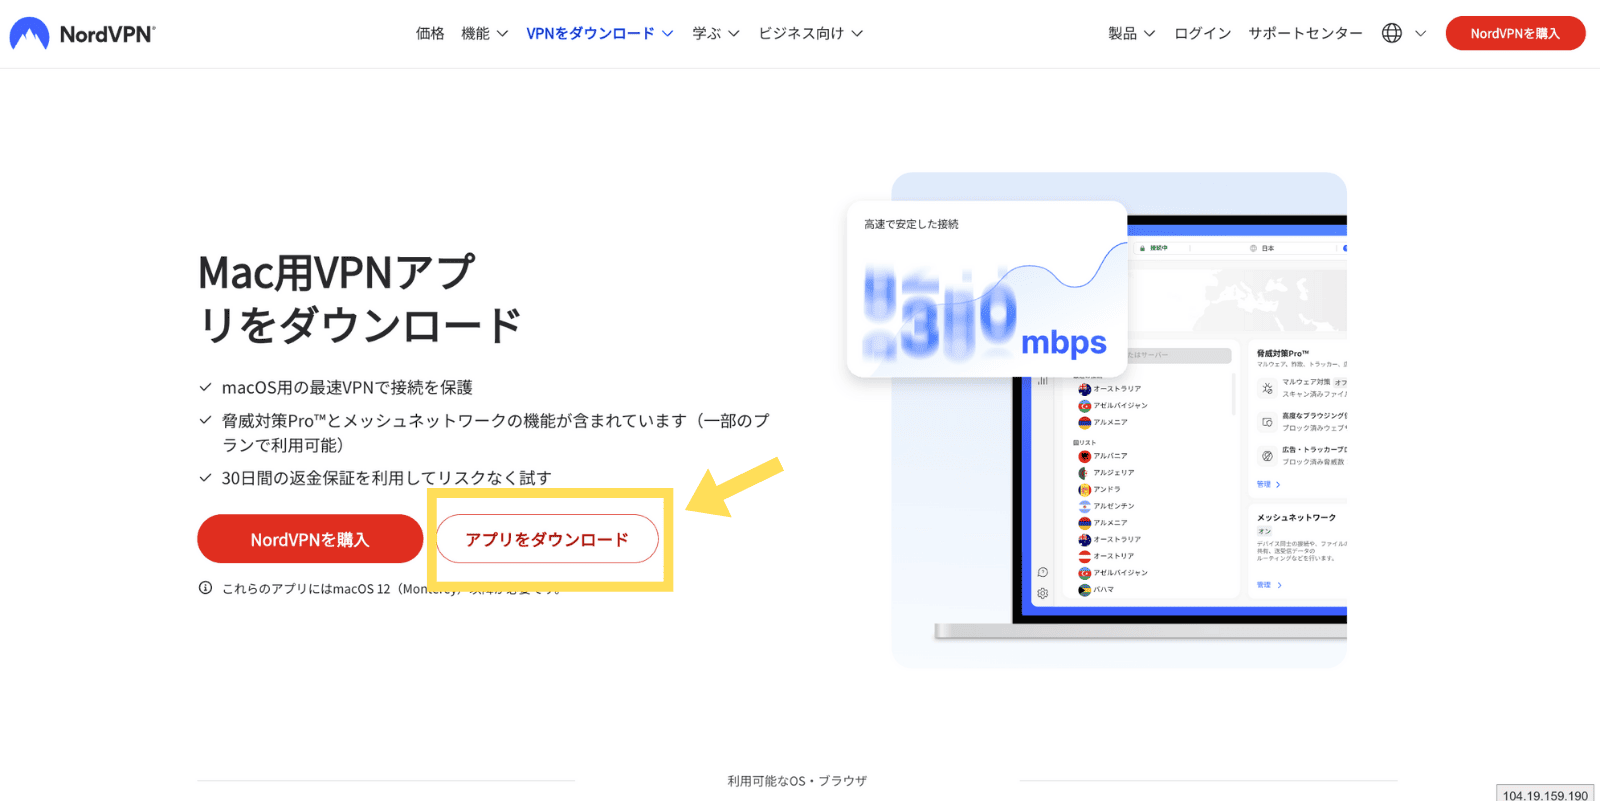The image size is (1600, 801).
Task: Click the info icon beside macOS 12 note
Action: coord(205,588)
